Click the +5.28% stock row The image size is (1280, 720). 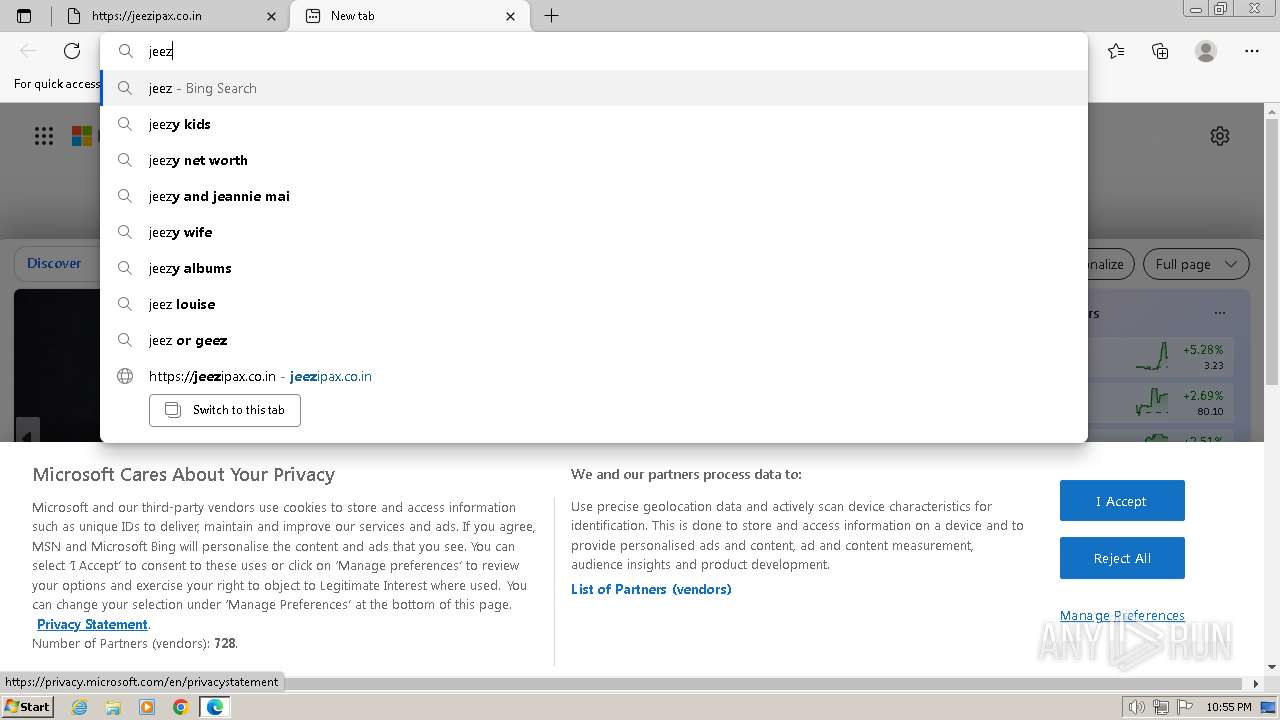coord(1161,357)
